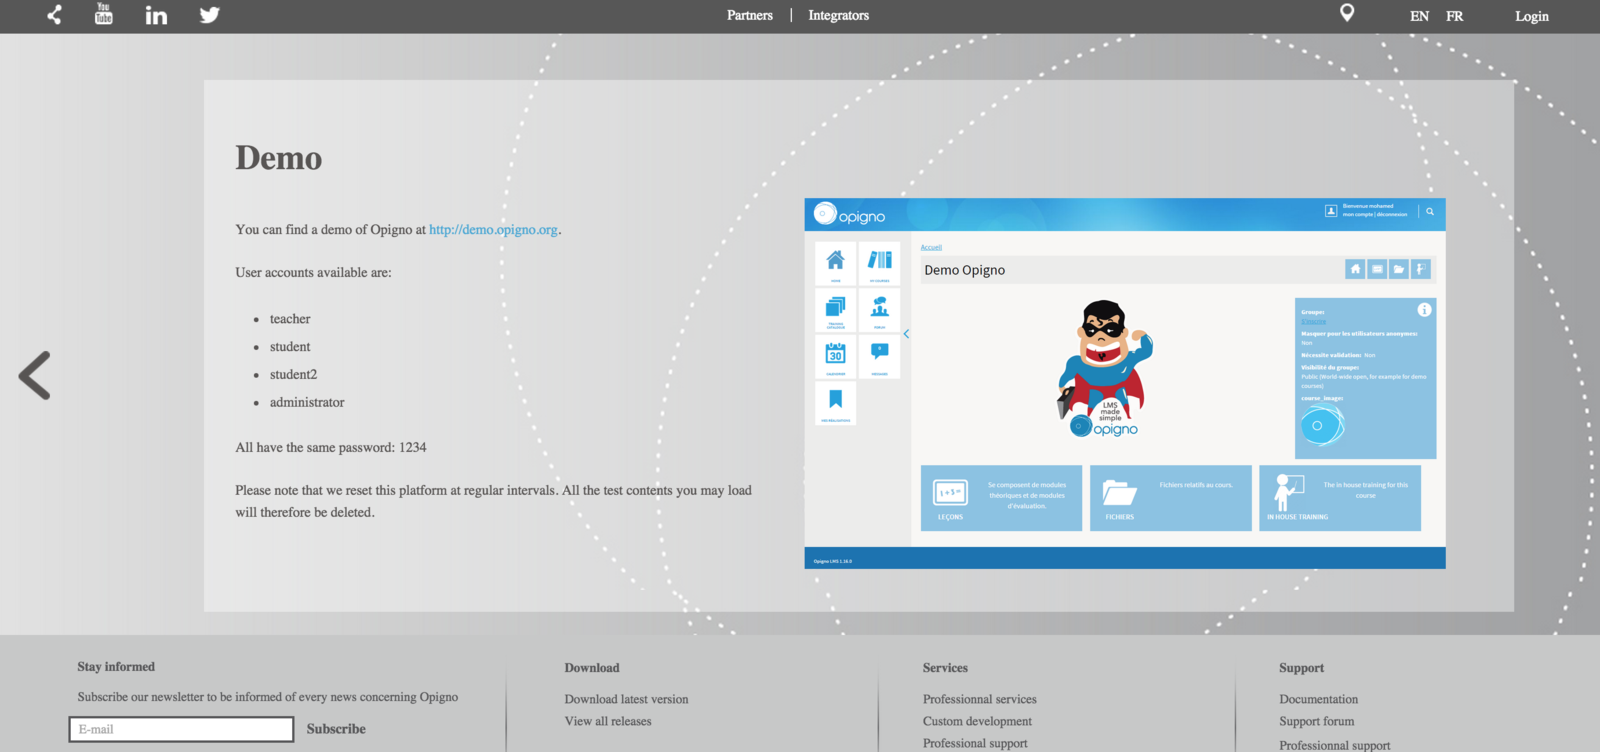The height and width of the screenshot is (752, 1600).
Task: Click the Demo Opigno screenshot image
Action: pos(1125,384)
